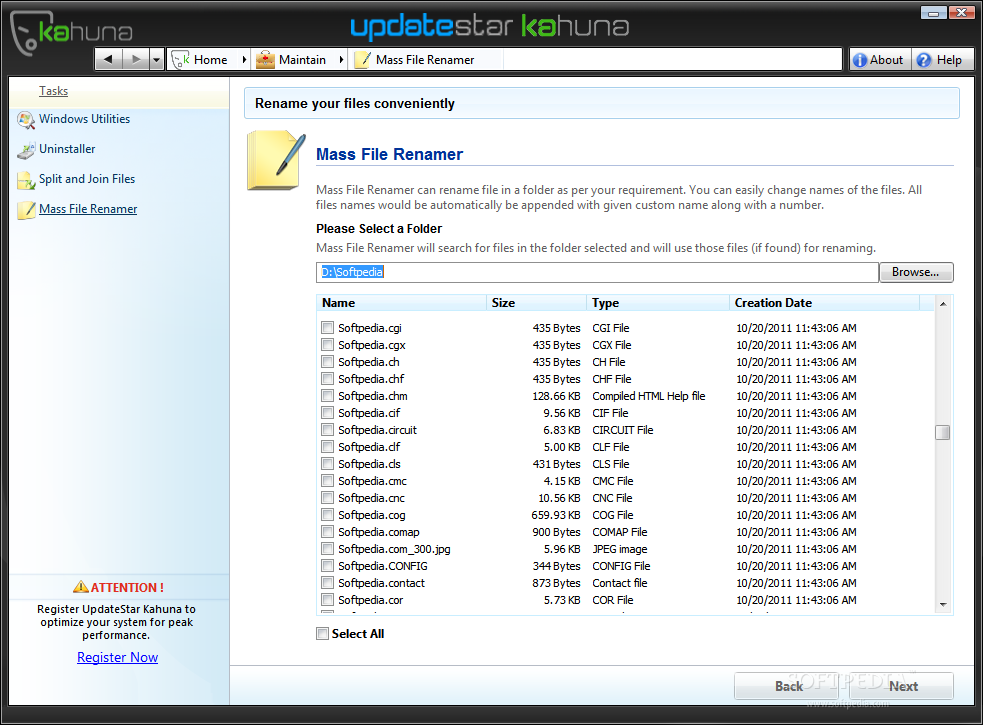The width and height of the screenshot is (983, 725).
Task: Check the Softpedia.ch checkbox
Action: click(x=327, y=361)
